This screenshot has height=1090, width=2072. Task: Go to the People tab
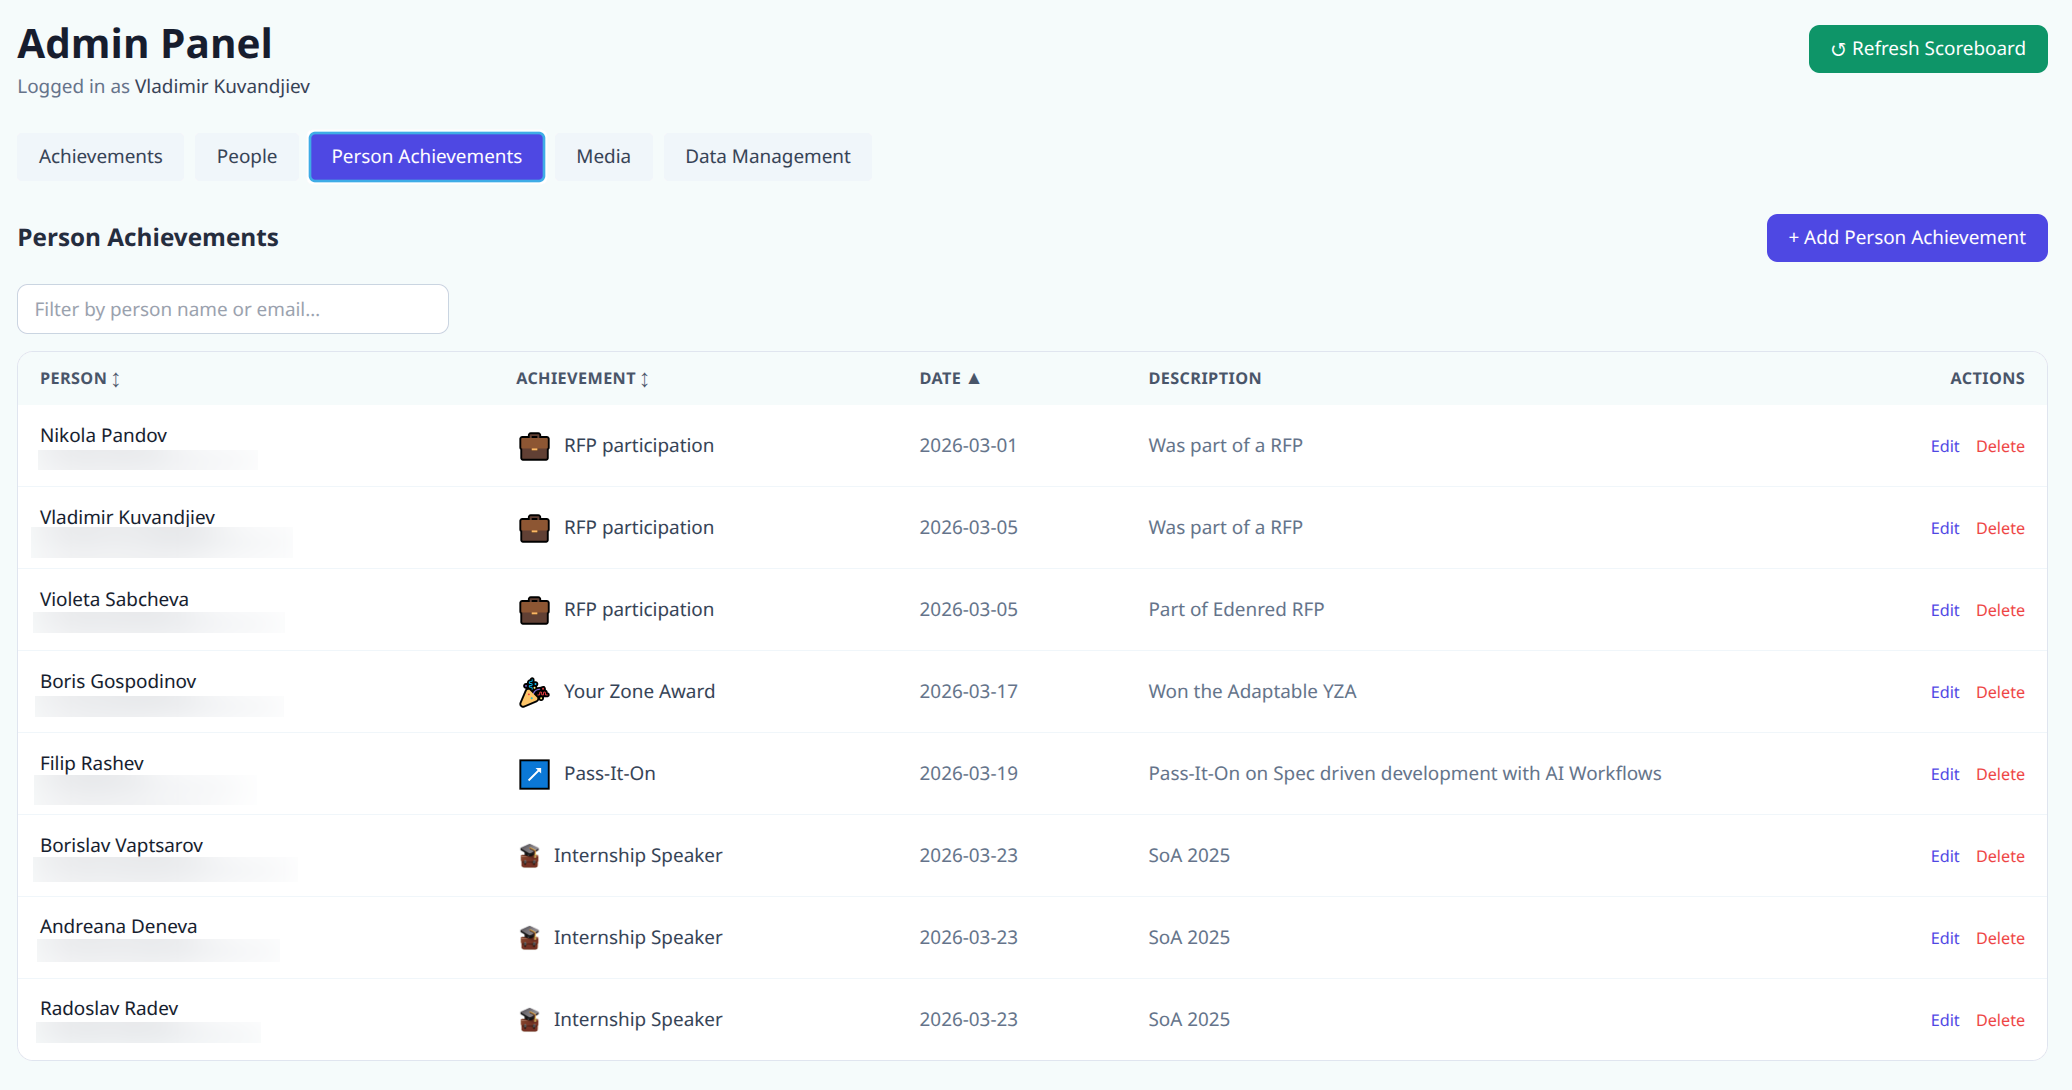(x=246, y=157)
